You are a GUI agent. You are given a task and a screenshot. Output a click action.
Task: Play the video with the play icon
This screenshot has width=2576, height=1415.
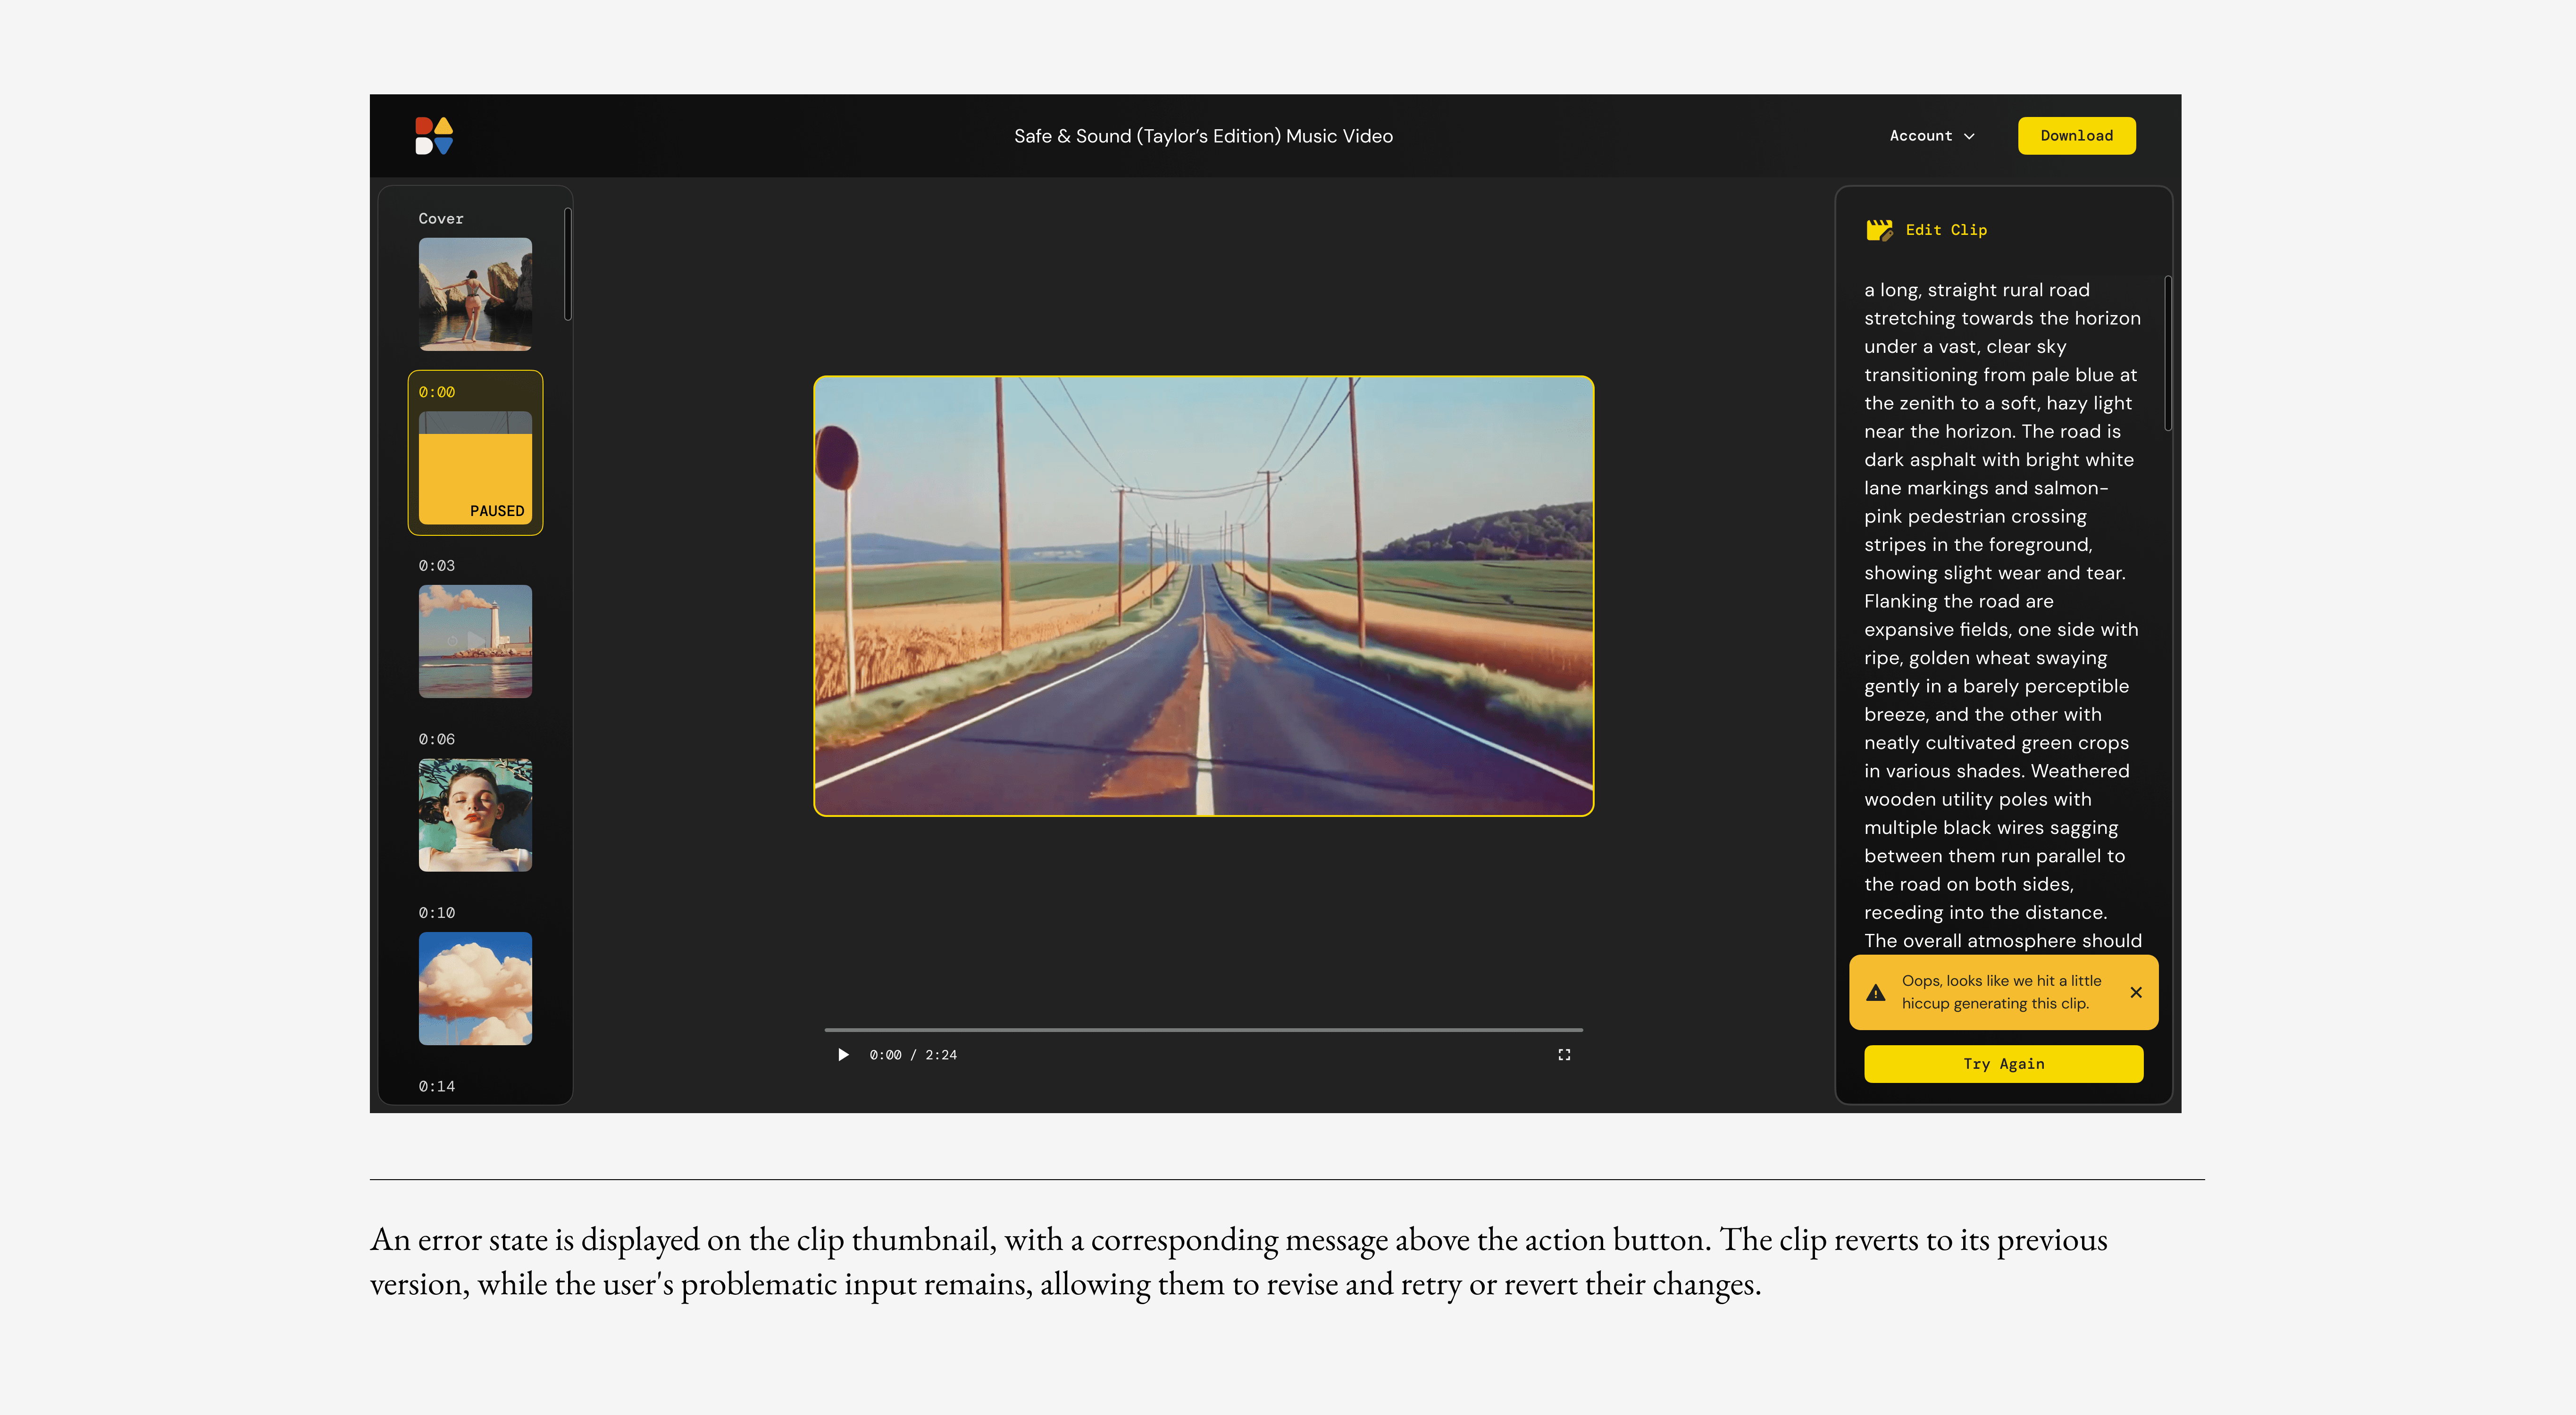pyautogui.click(x=843, y=1055)
